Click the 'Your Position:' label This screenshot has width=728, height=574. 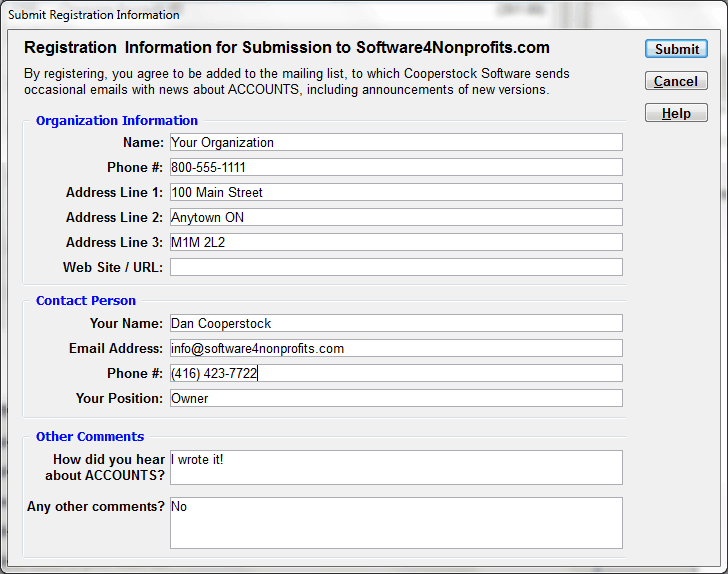point(119,398)
